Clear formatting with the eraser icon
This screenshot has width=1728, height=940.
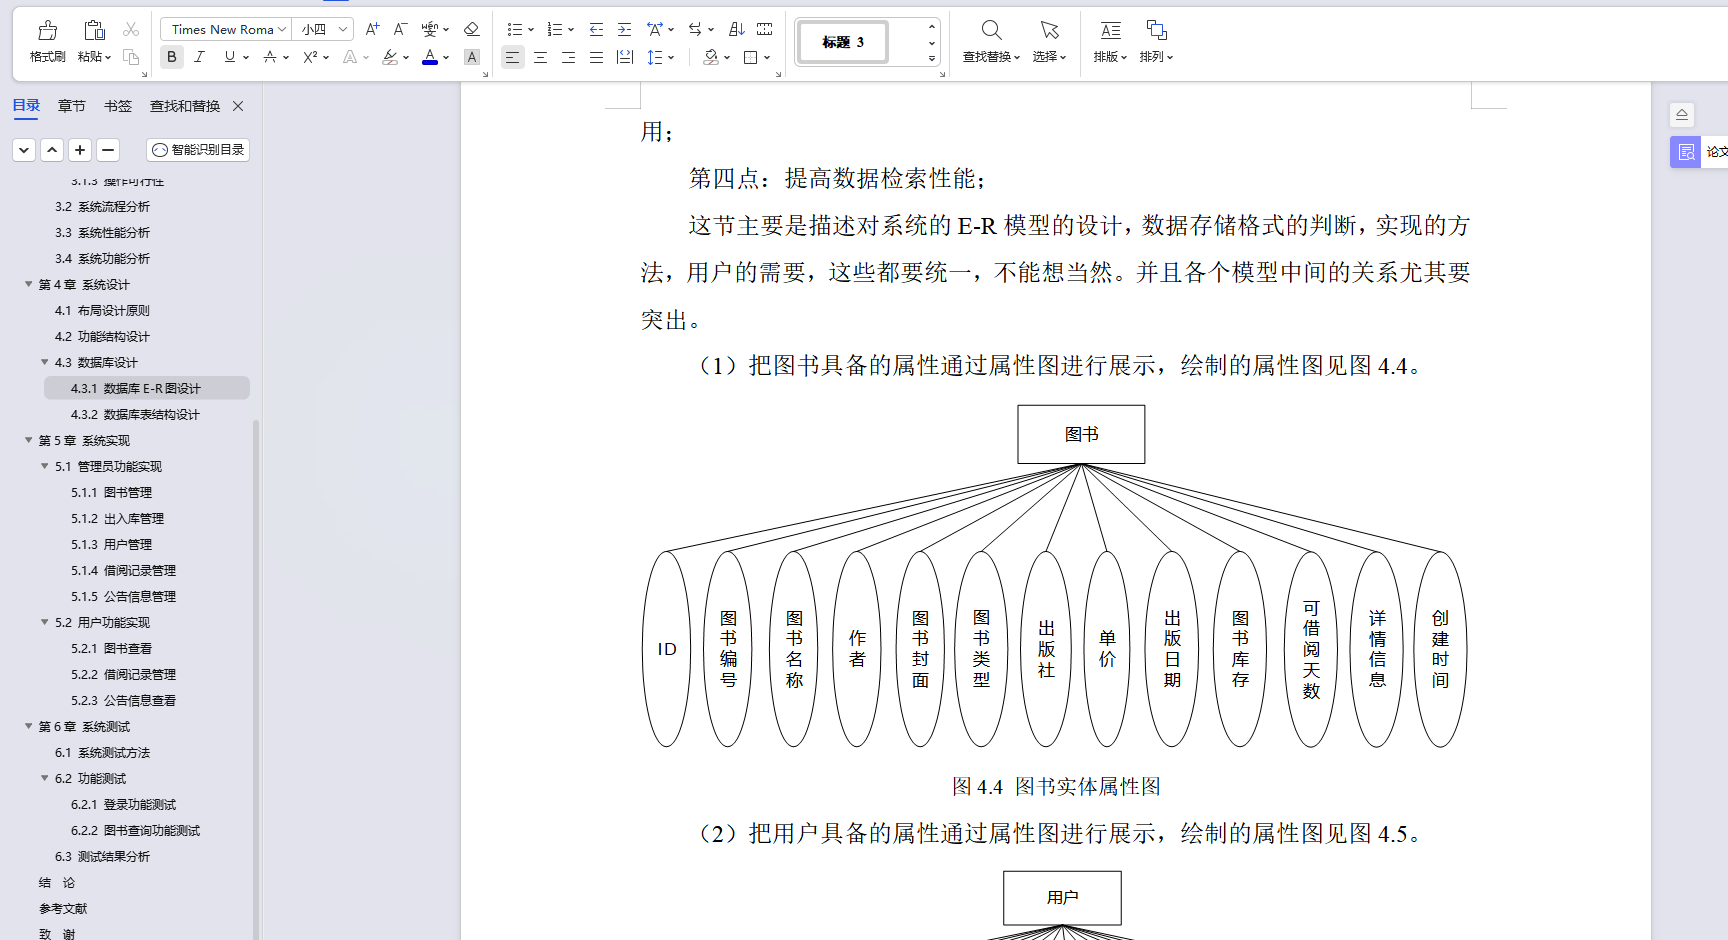(x=472, y=29)
